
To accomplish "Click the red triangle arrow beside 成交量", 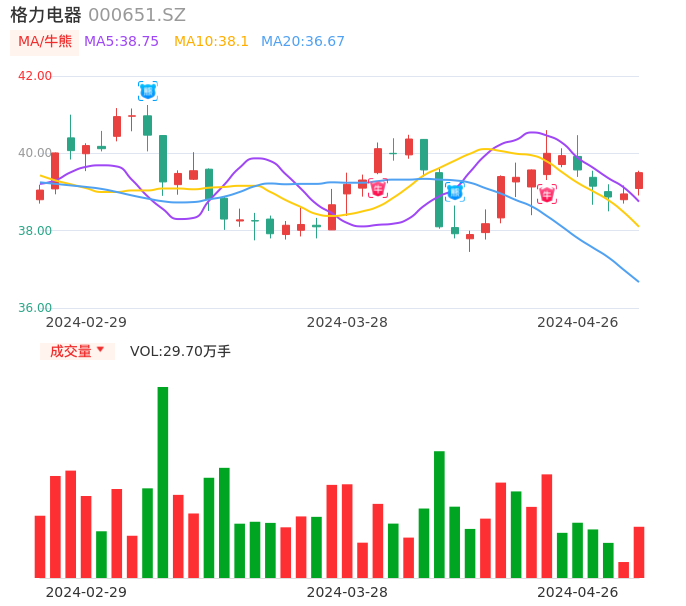I will pyautogui.click(x=100, y=350).
